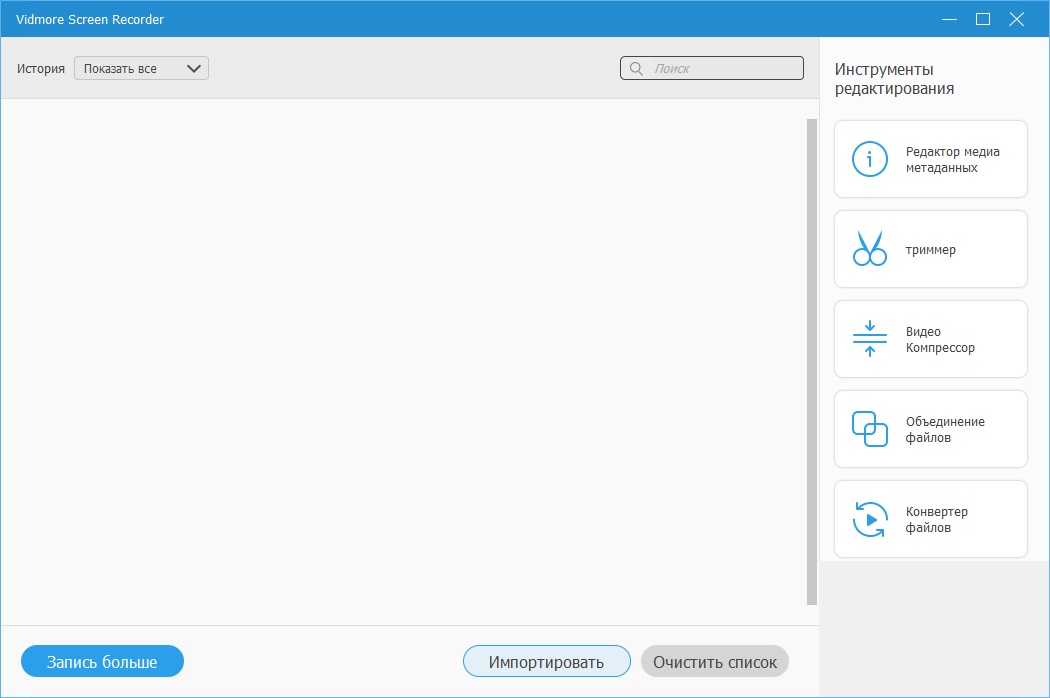1050x698 pixels.
Task: Click the magnifier icon in the search box
Action: tap(638, 67)
